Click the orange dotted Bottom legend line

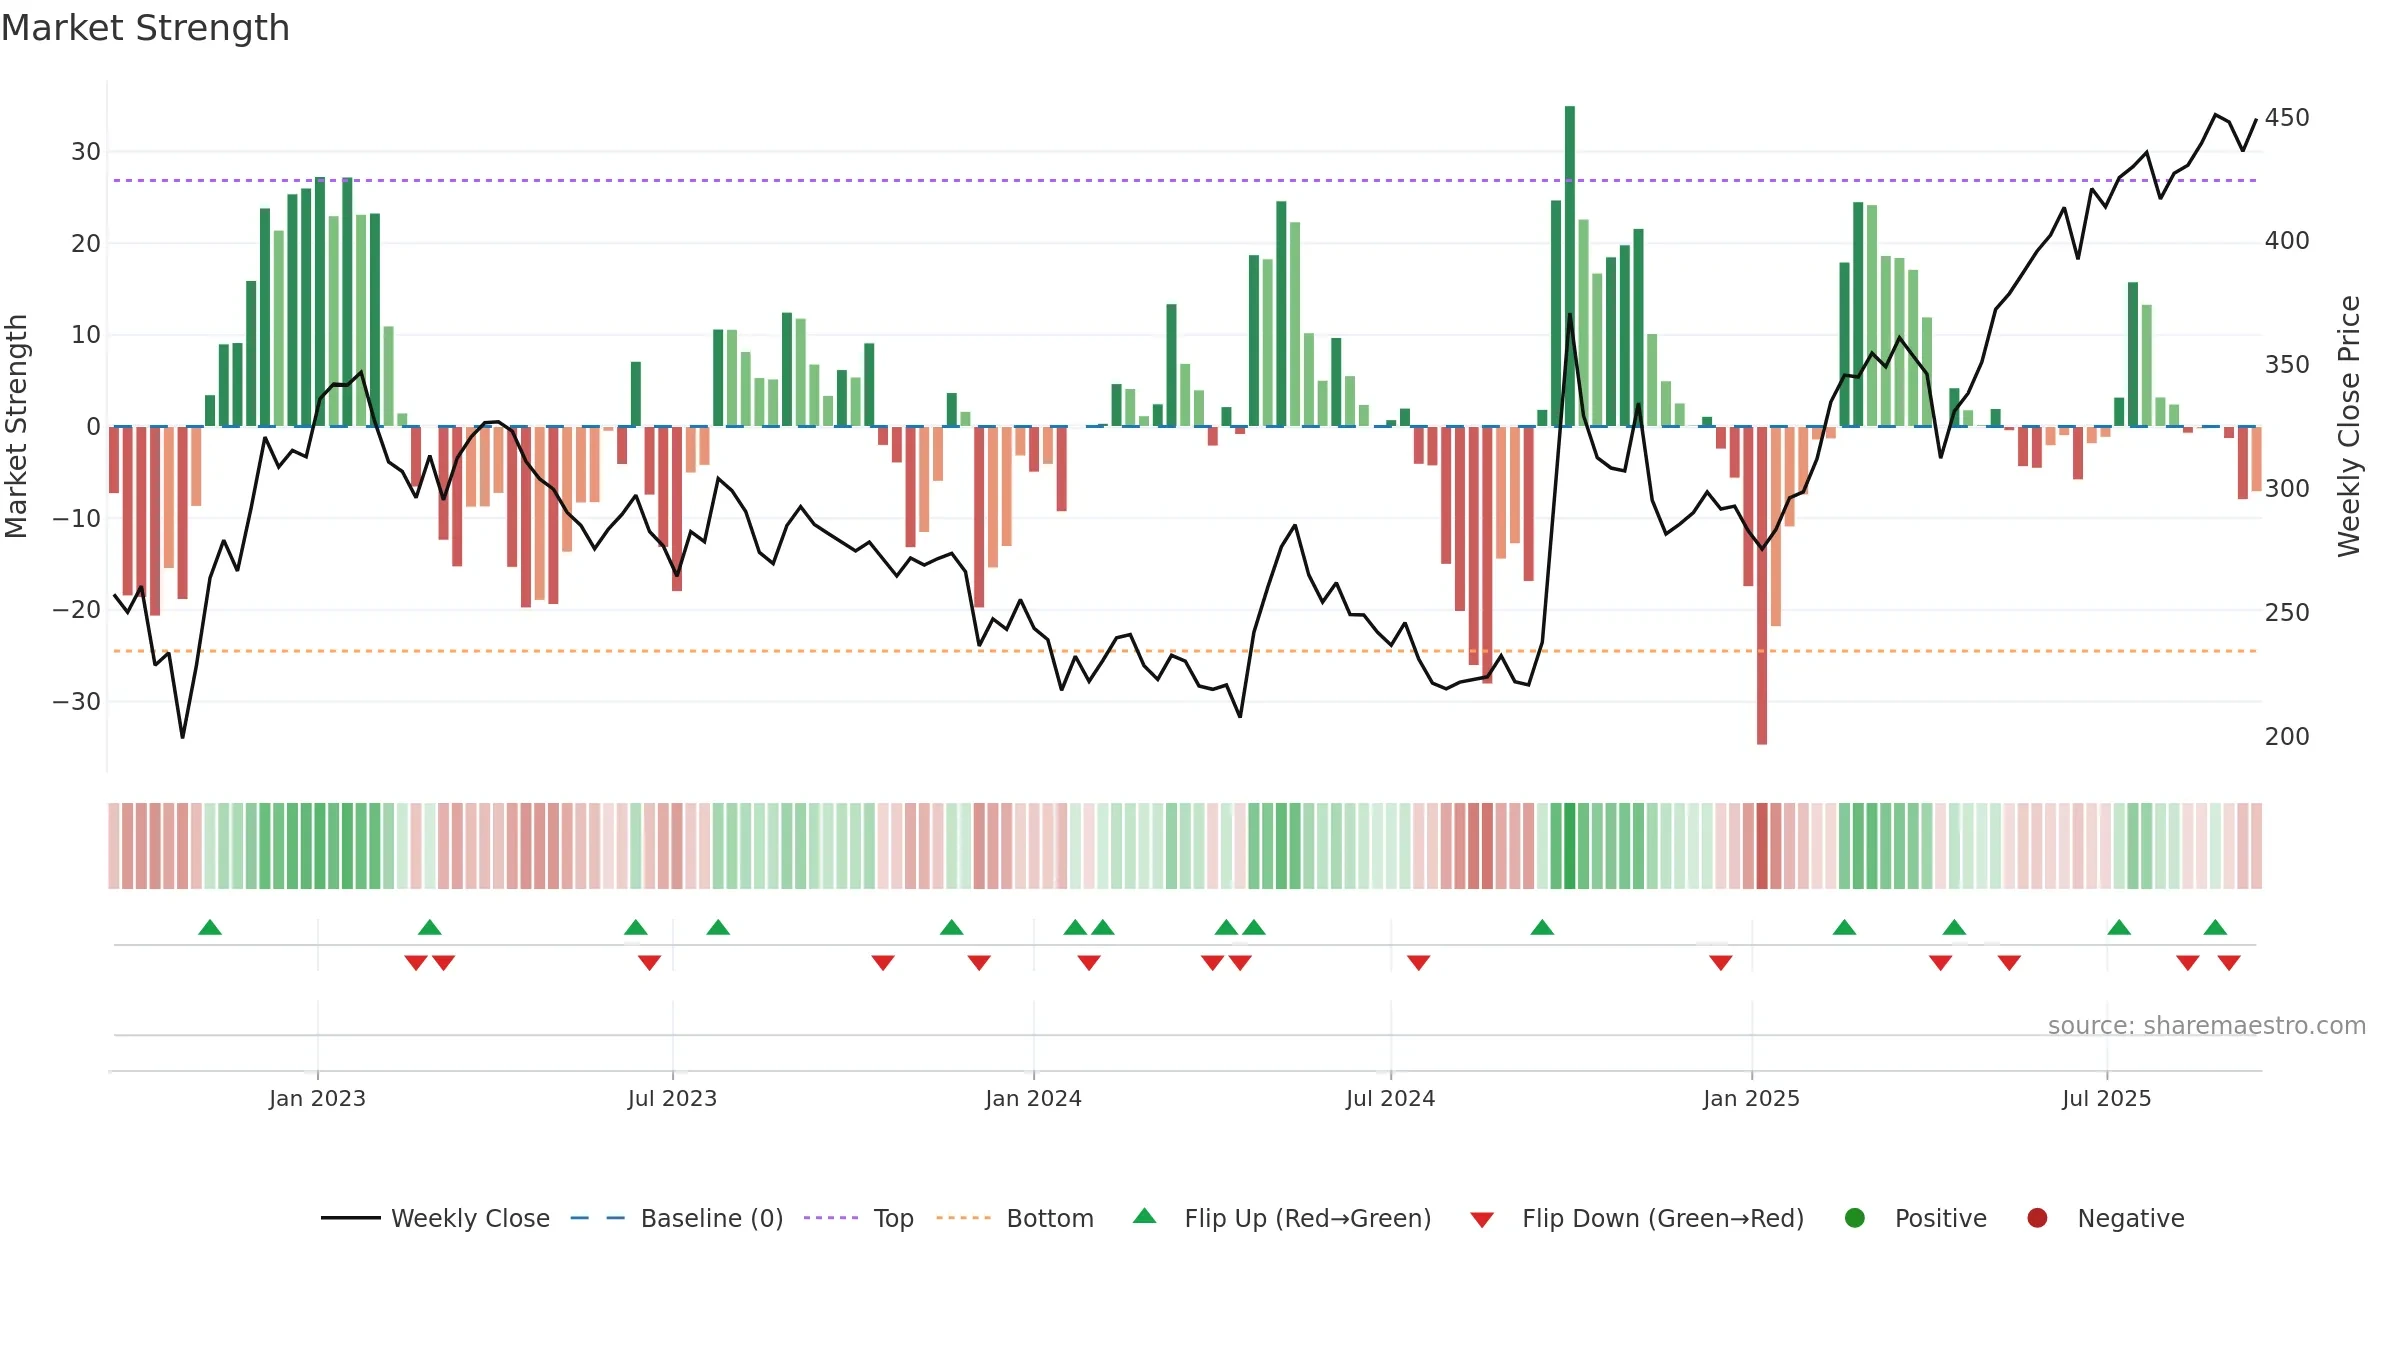point(964,1218)
